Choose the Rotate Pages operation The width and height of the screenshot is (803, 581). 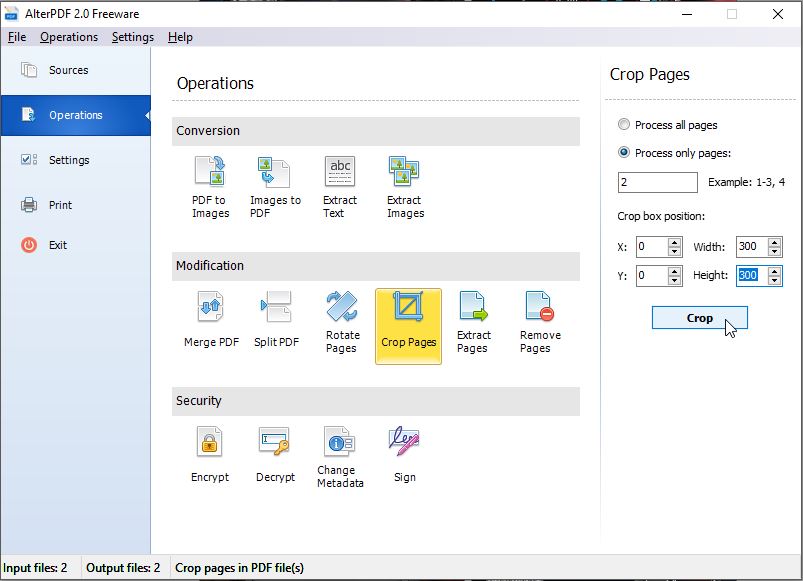(343, 322)
